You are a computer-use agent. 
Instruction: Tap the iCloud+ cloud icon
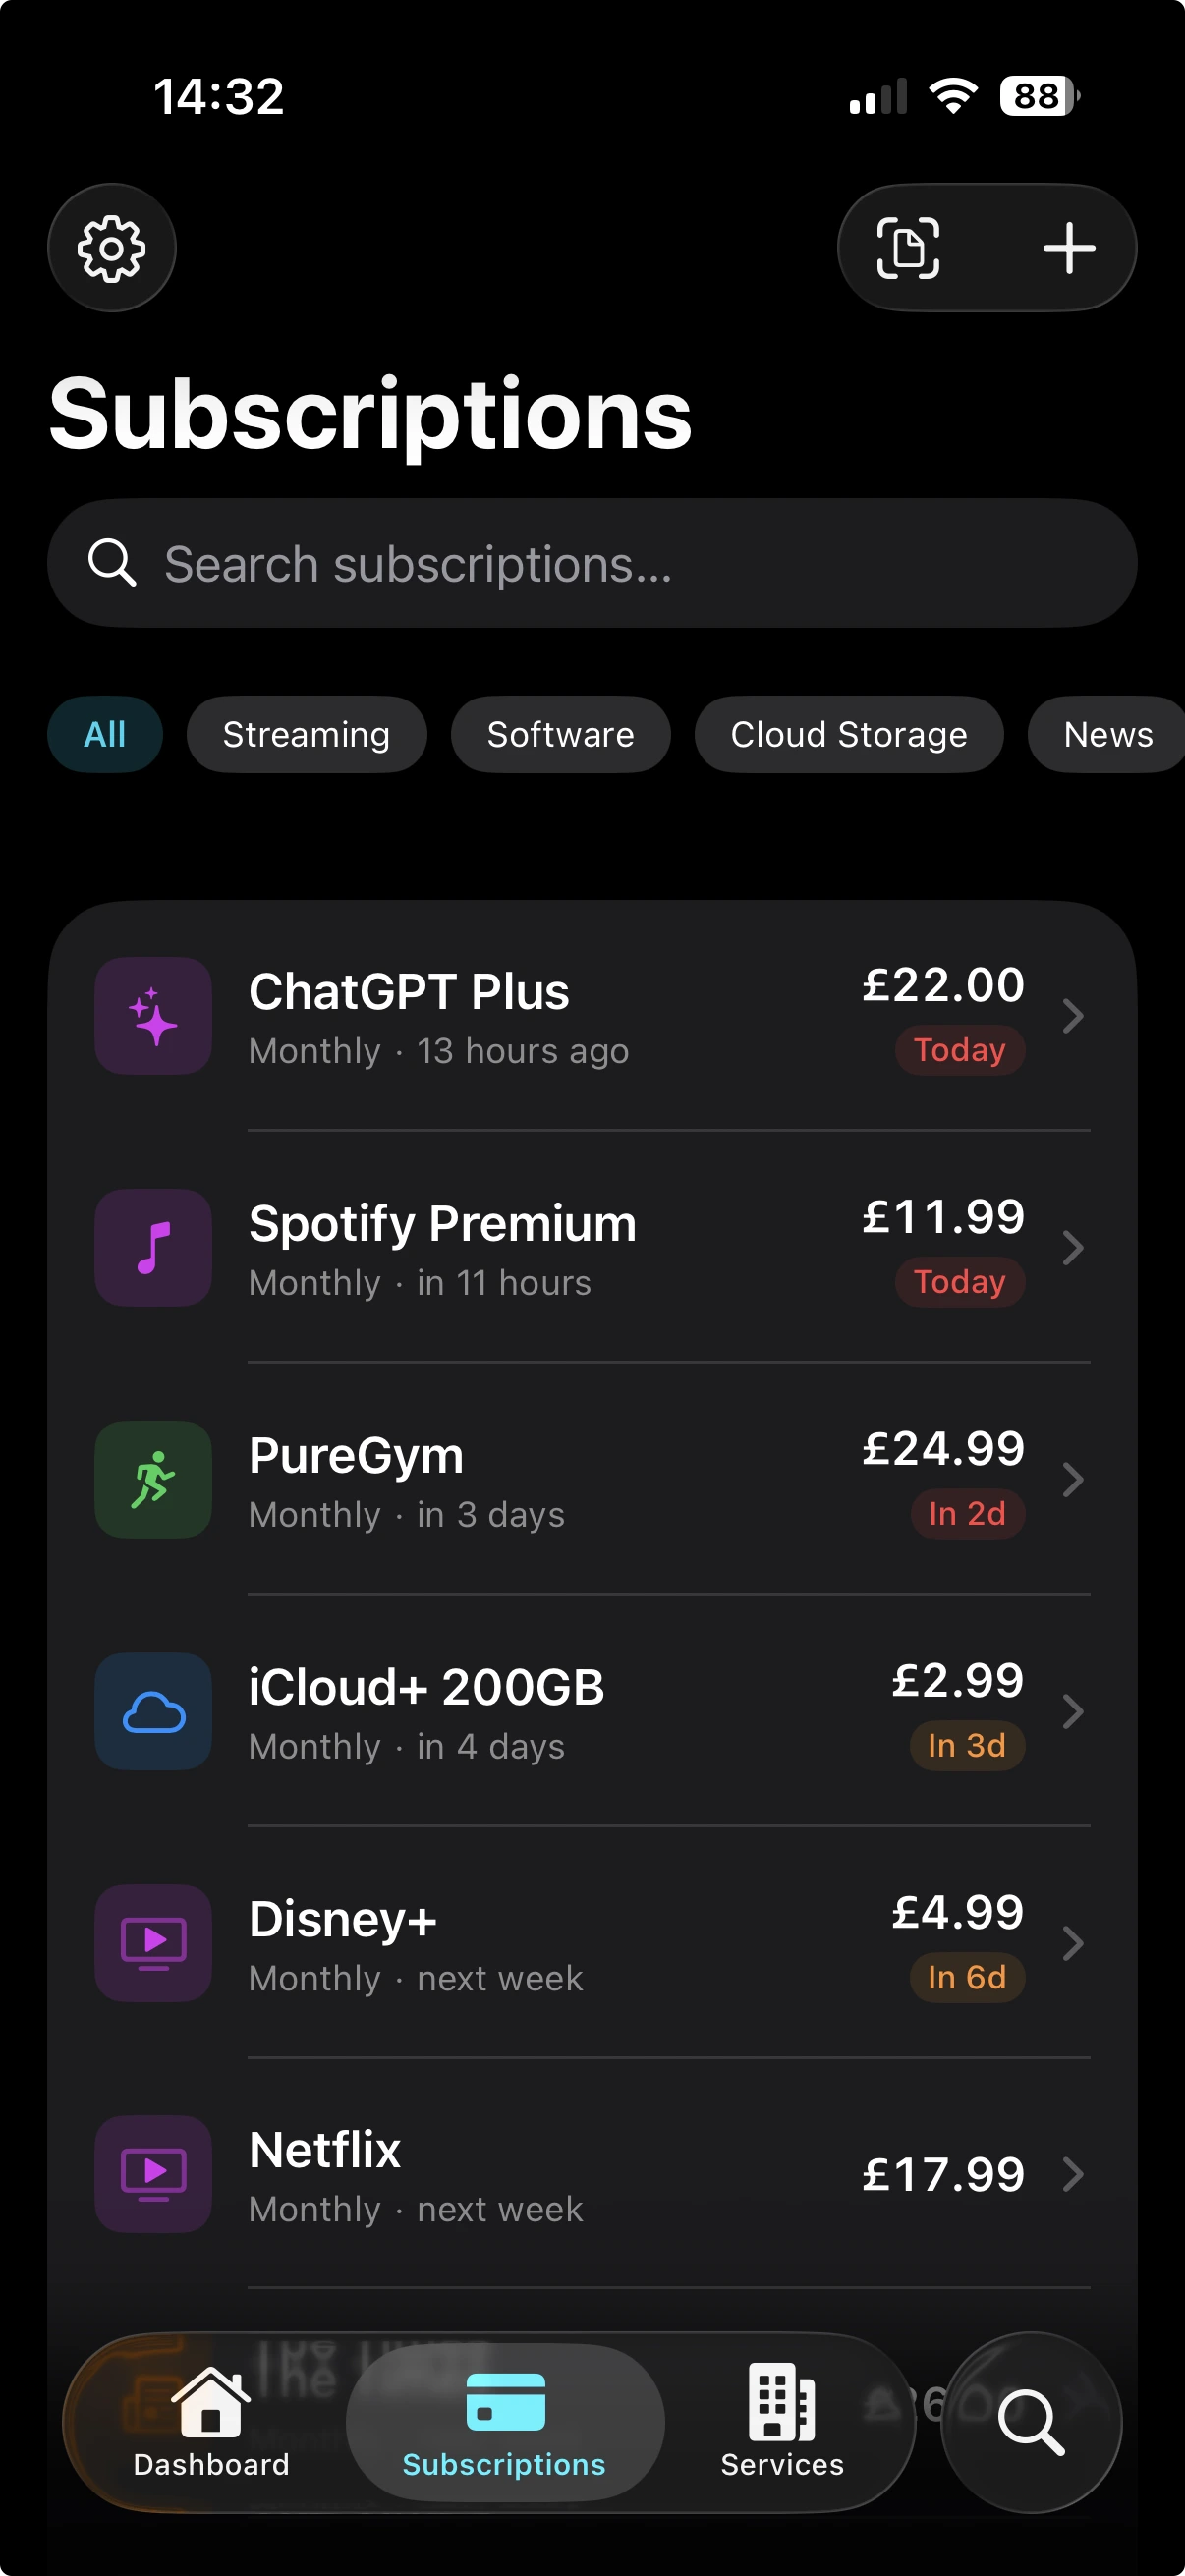[x=153, y=1711]
